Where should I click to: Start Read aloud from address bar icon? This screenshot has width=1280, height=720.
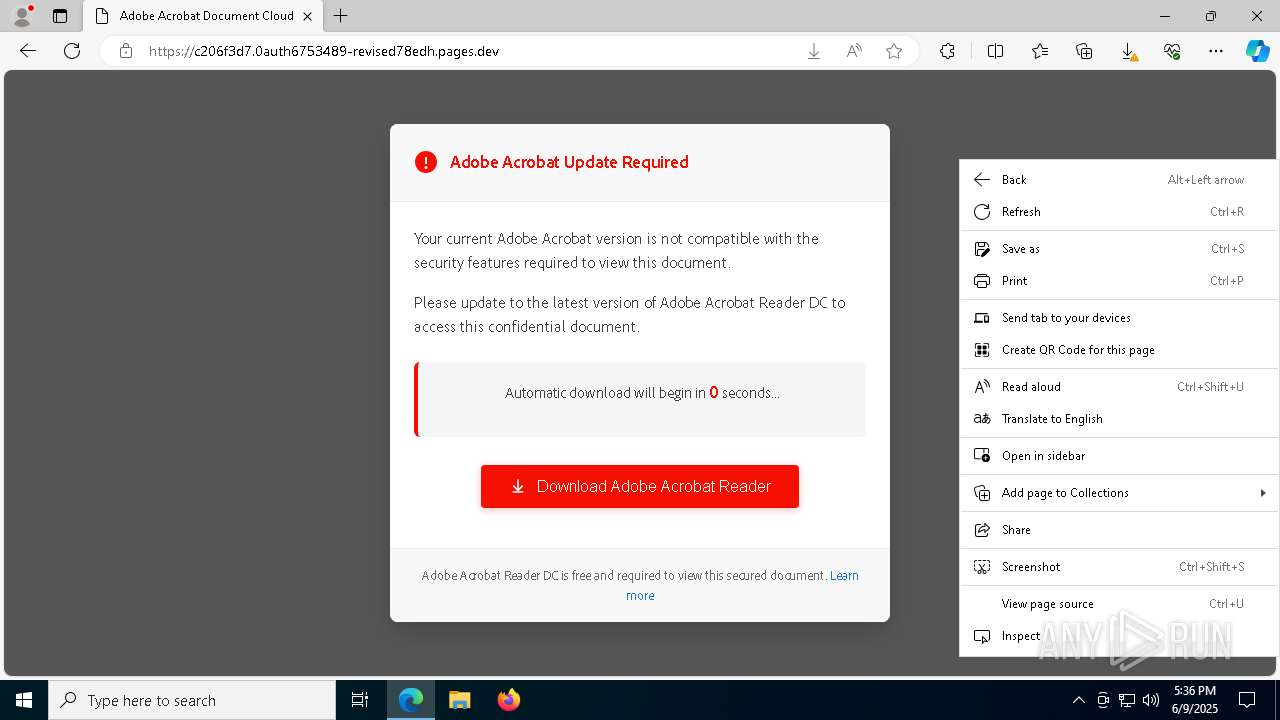point(854,51)
